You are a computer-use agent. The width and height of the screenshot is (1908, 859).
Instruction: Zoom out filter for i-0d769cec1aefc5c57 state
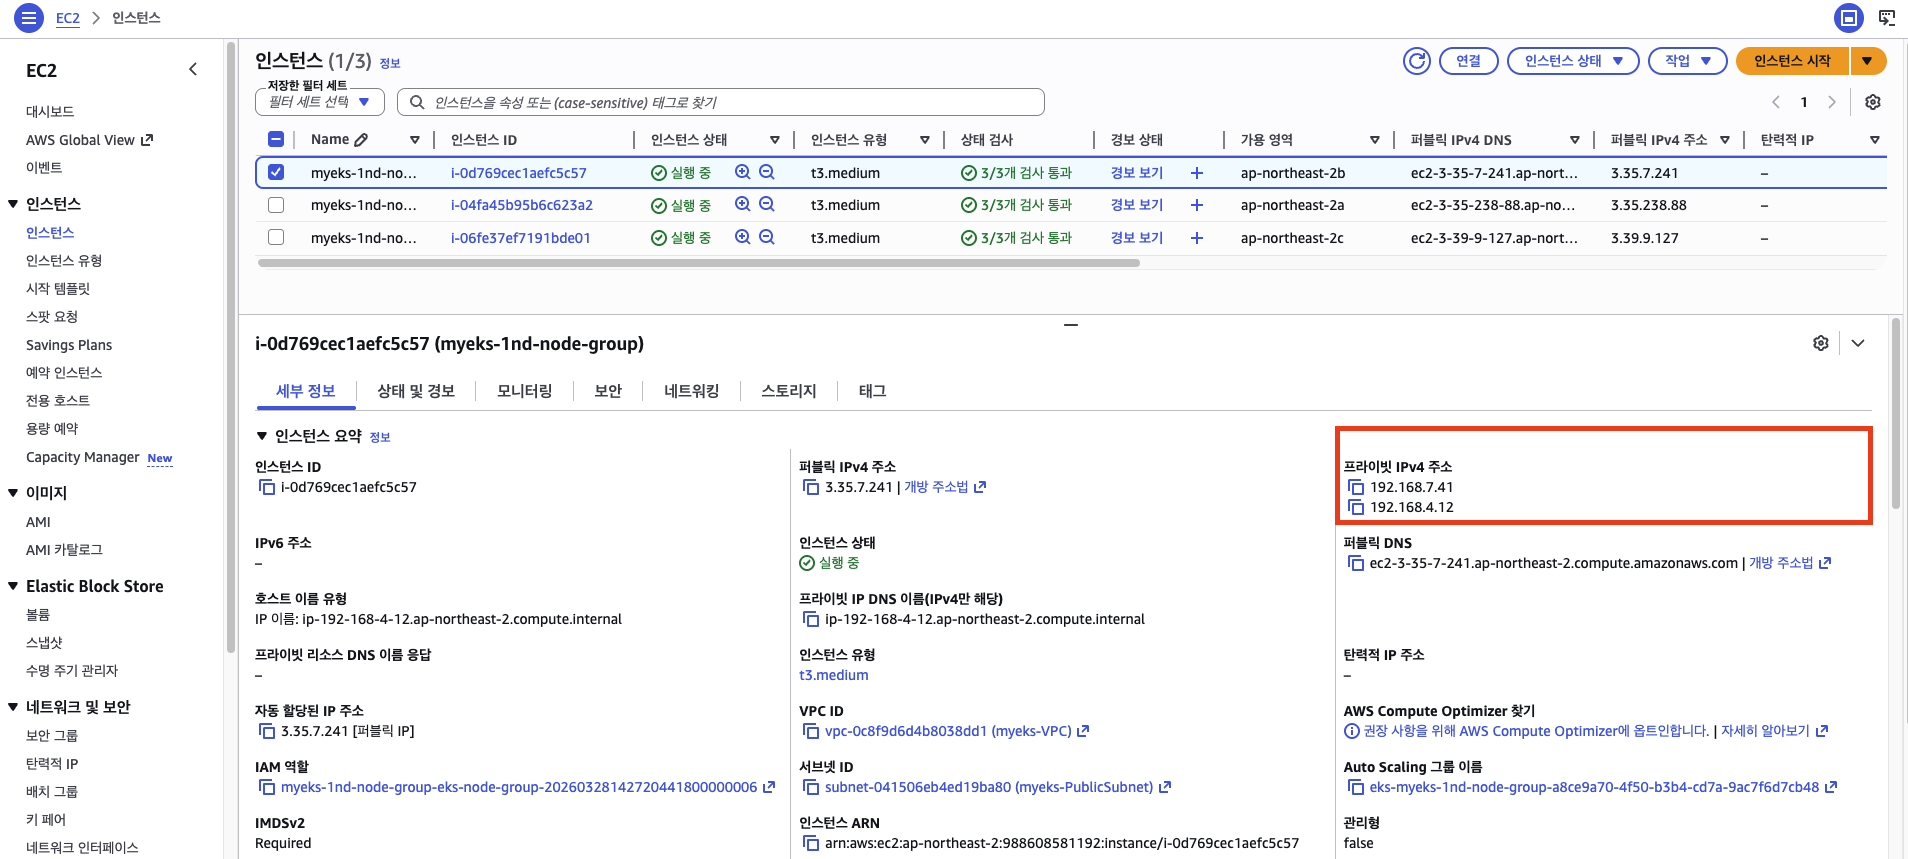(767, 172)
